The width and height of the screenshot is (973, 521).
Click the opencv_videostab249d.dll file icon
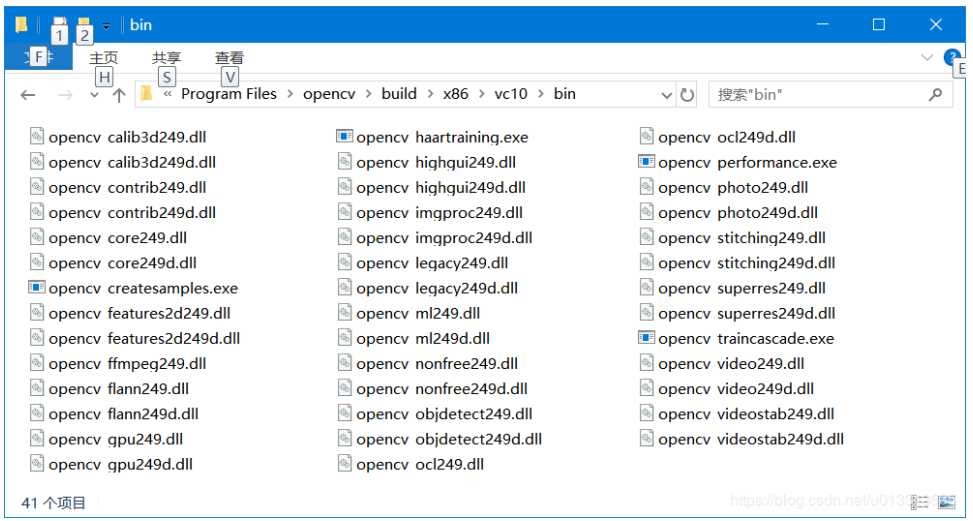click(x=647, y=439)
